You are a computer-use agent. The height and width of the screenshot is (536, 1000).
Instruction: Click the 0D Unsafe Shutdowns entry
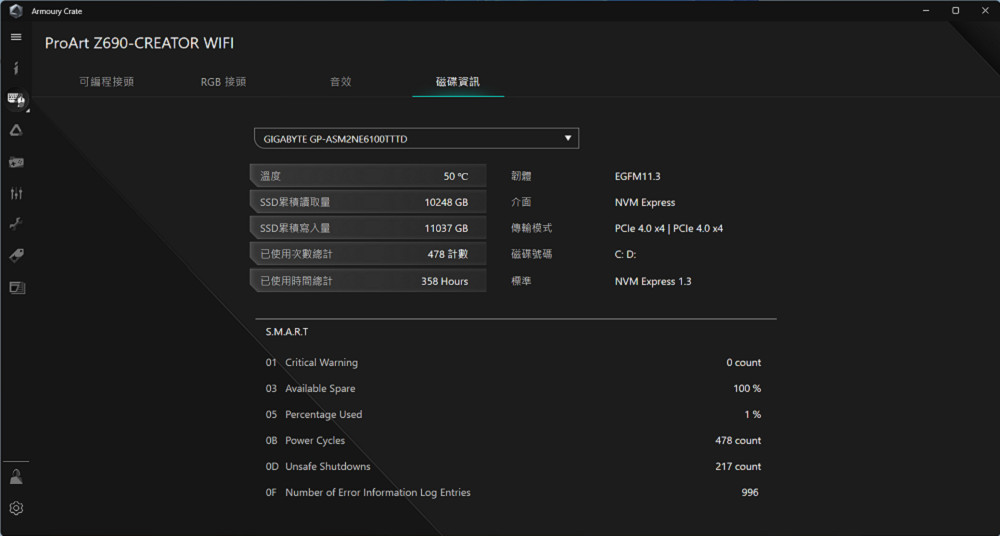pos(318,466)
